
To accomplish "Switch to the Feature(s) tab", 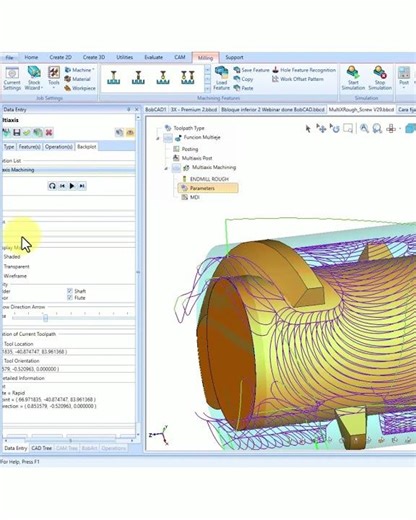I will [x=29, y=147].
